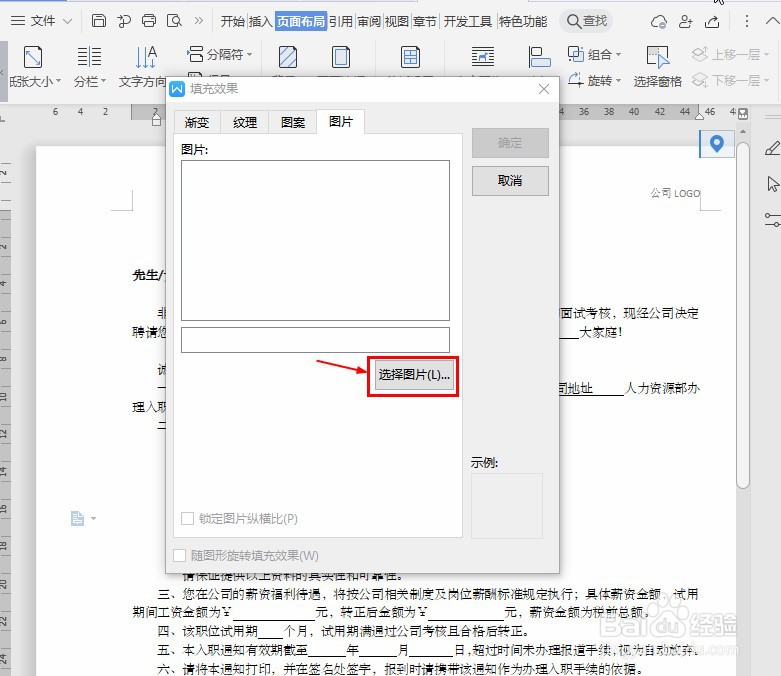Click the text wrapping icon
781x676 pixels.
[483, 57]
